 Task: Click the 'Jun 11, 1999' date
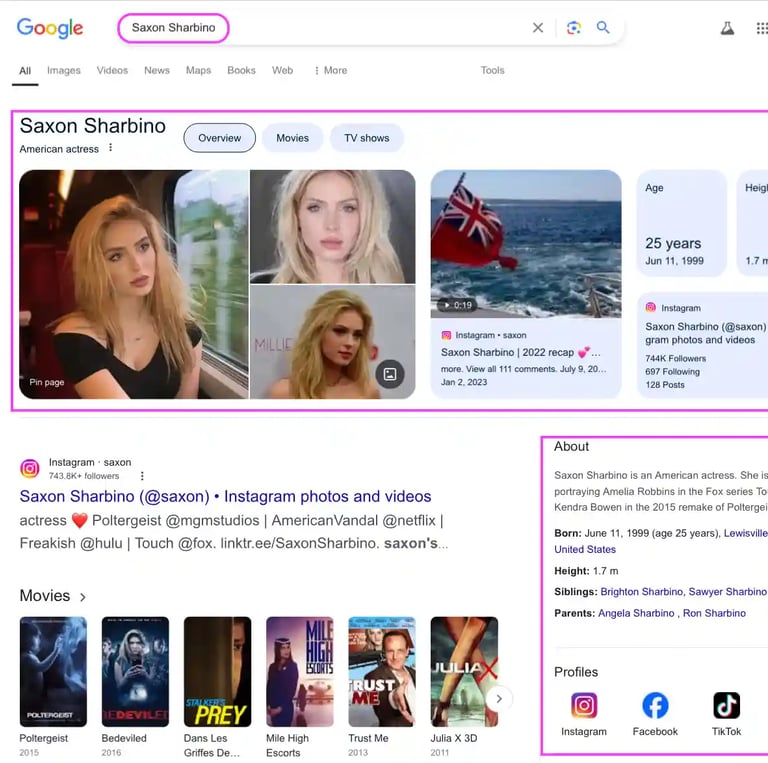click(x=674, y=261)
